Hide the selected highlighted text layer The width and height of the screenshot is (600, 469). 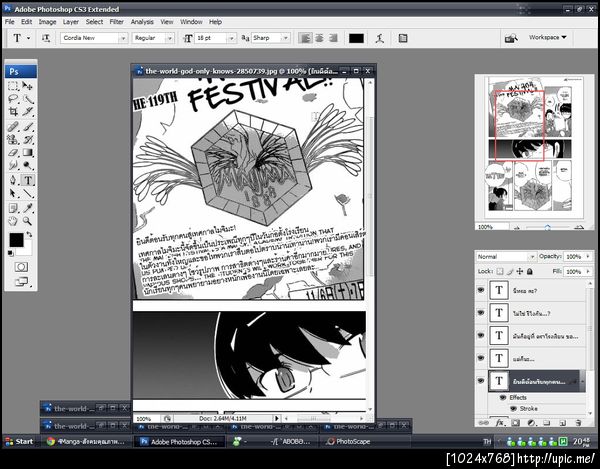click(481, 381)
